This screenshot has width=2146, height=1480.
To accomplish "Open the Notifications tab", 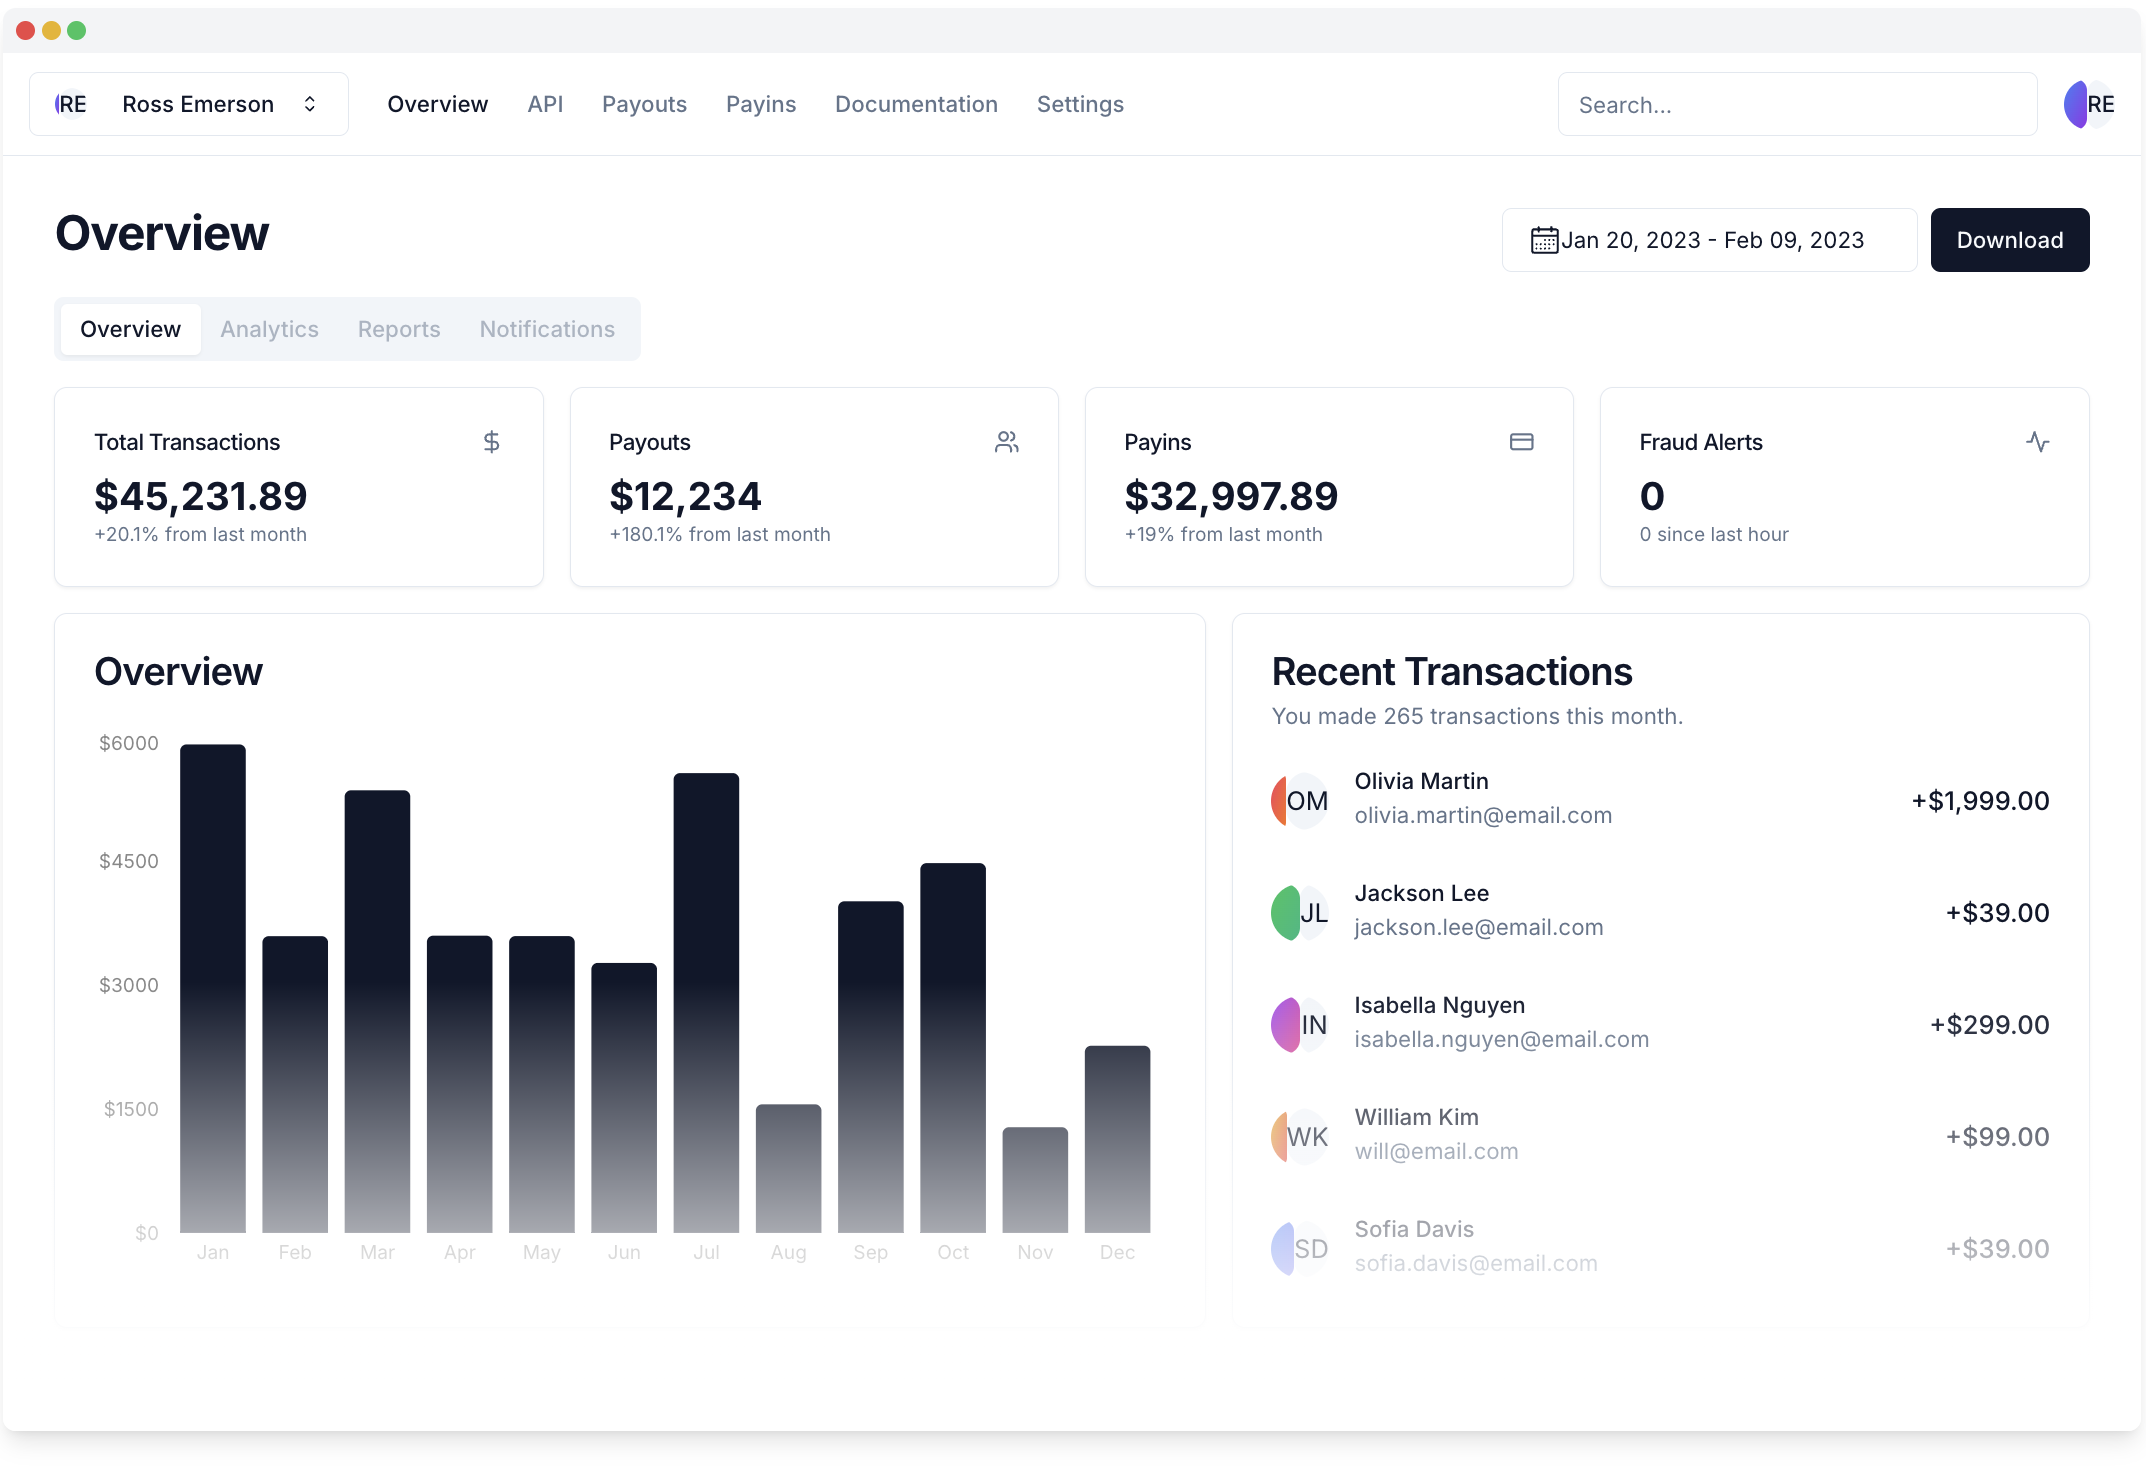I will [546, 328].
